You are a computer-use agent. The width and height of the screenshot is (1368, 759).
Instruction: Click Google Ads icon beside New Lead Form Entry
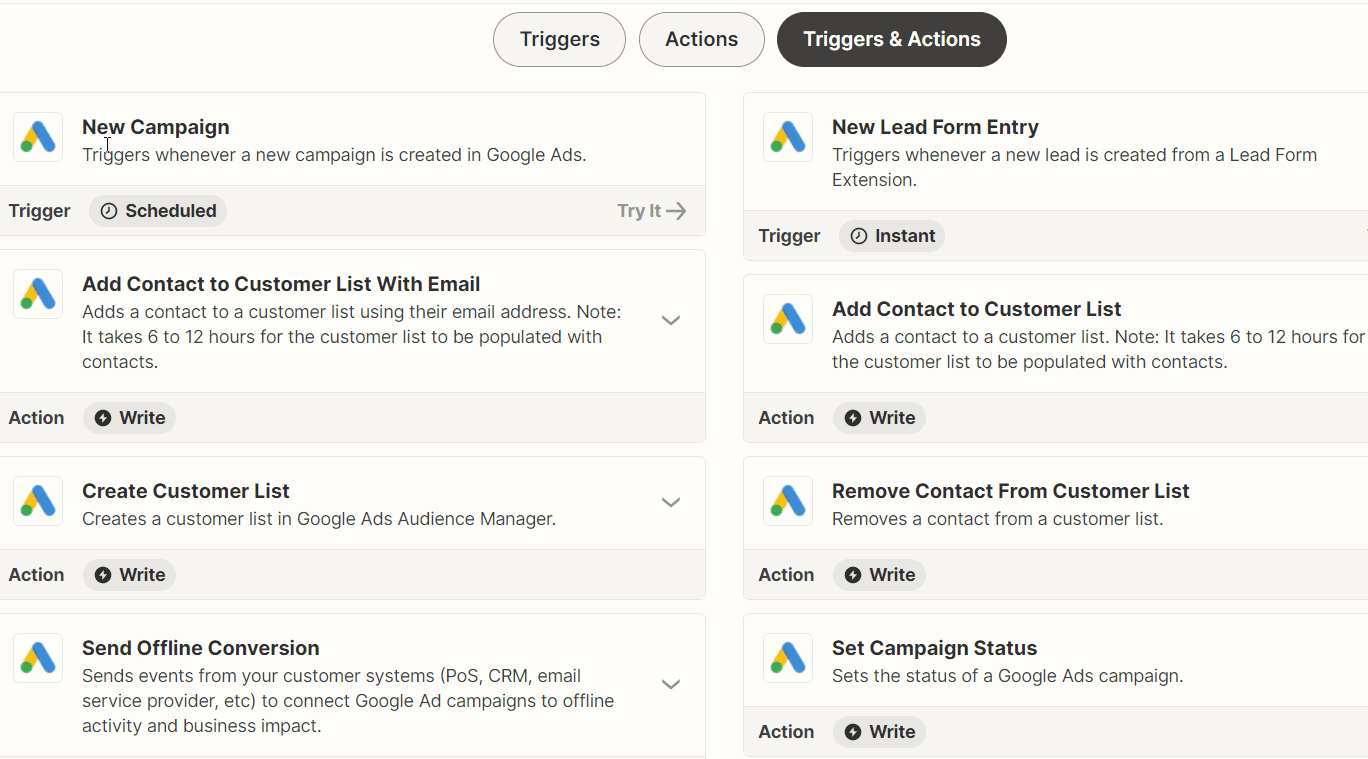tap(788, 137)
